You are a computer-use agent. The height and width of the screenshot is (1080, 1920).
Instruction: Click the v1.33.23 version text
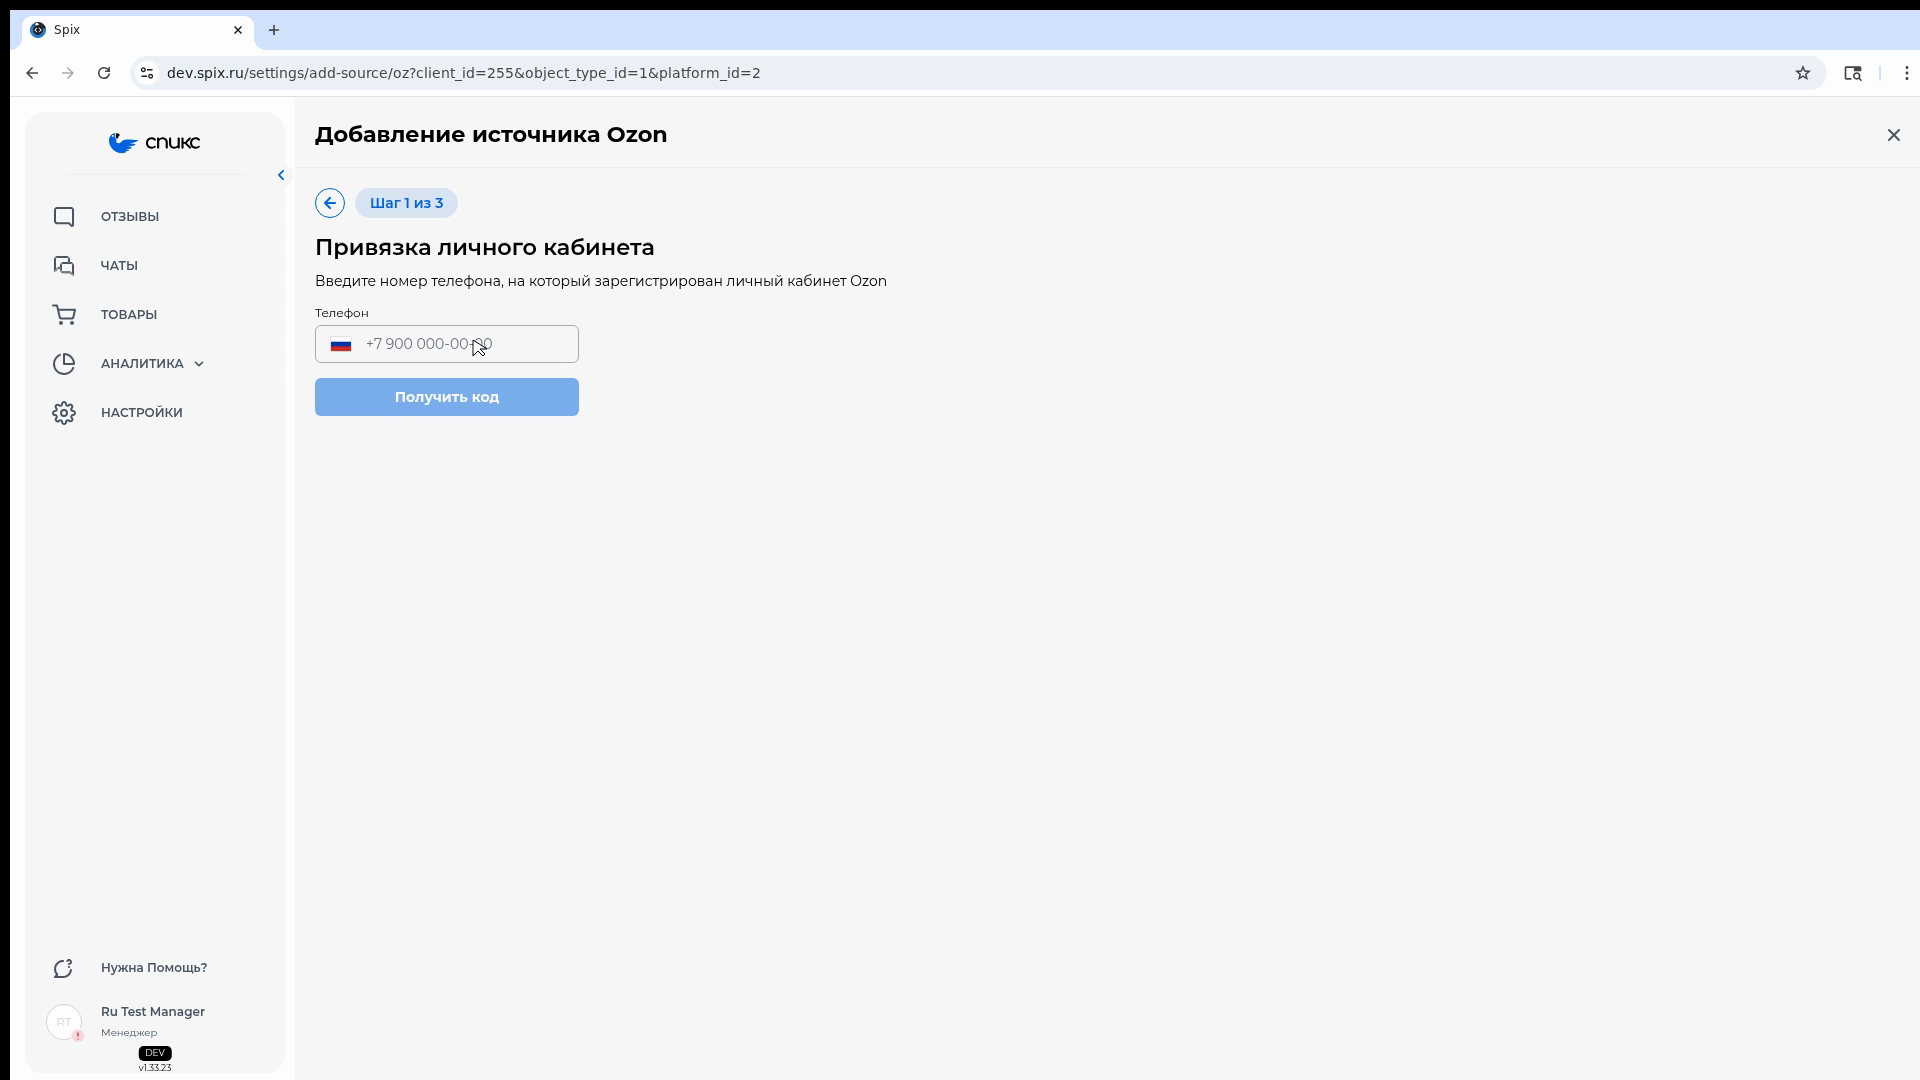tap(155, 1068)
